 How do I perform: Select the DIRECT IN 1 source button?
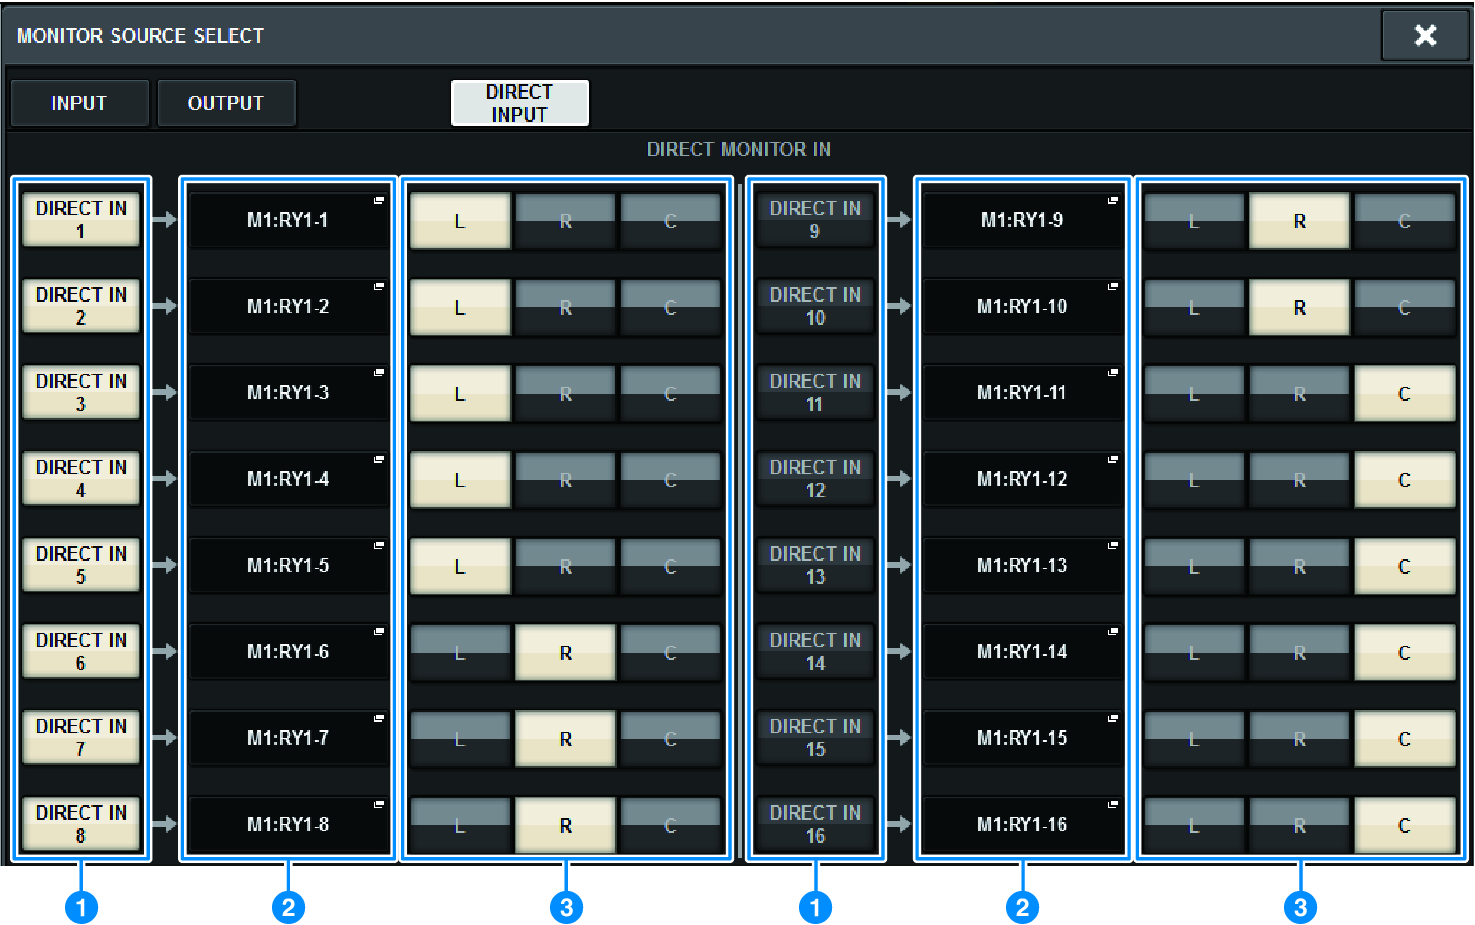tap(81, 218)
